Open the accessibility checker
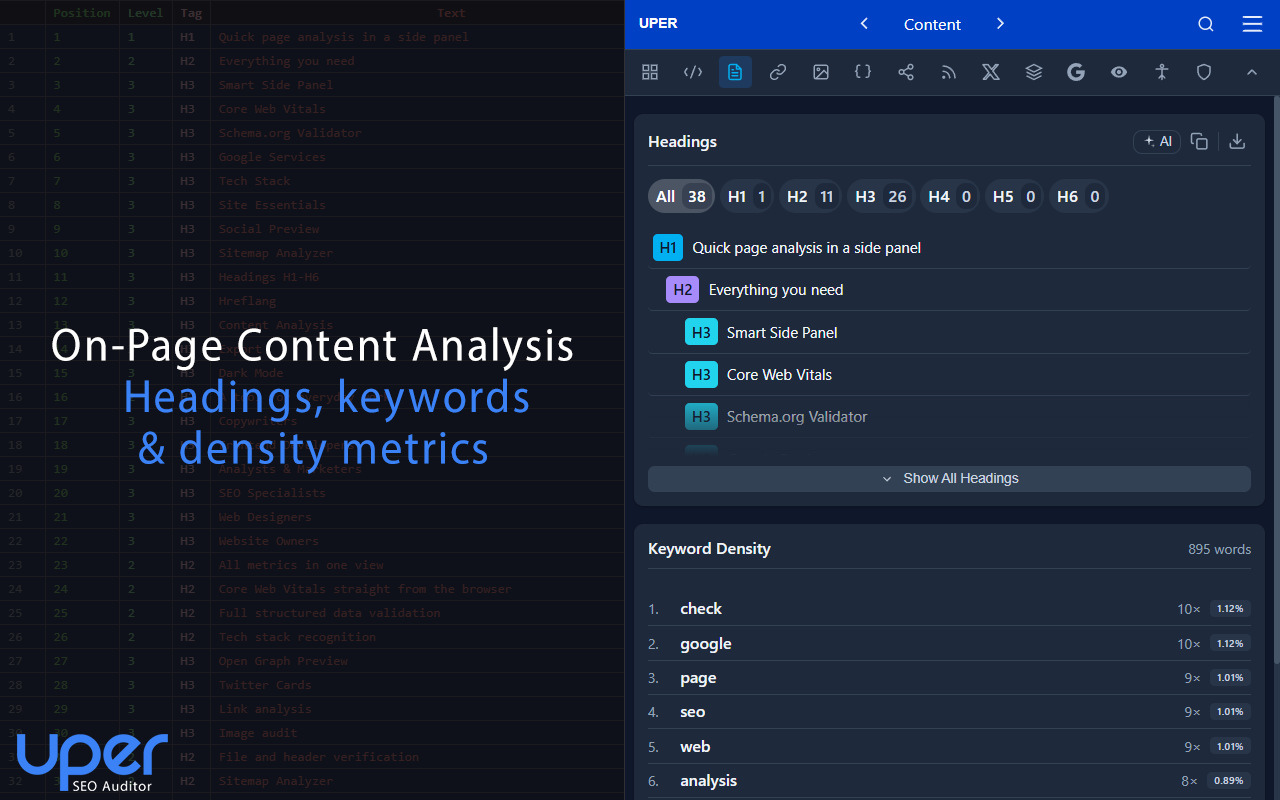The width and height of the screenshot is (1280, 800). pyautogui.click(x=1161, y=72)
